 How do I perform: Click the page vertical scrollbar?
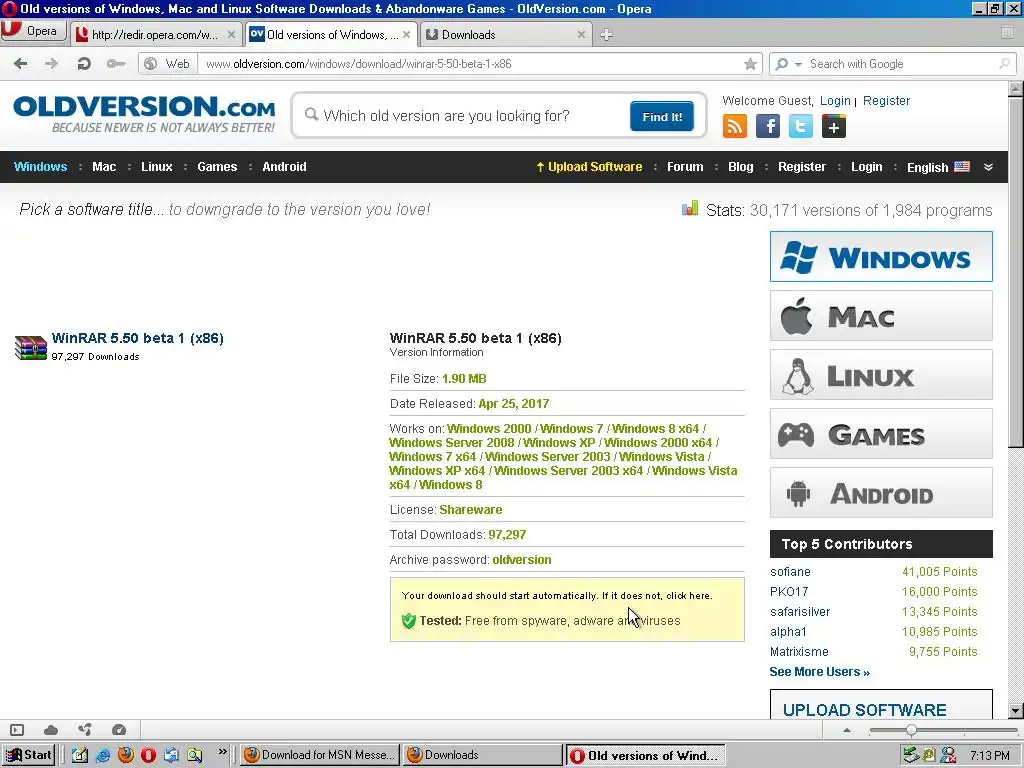pyautogui.click(x=1016, y=272)
